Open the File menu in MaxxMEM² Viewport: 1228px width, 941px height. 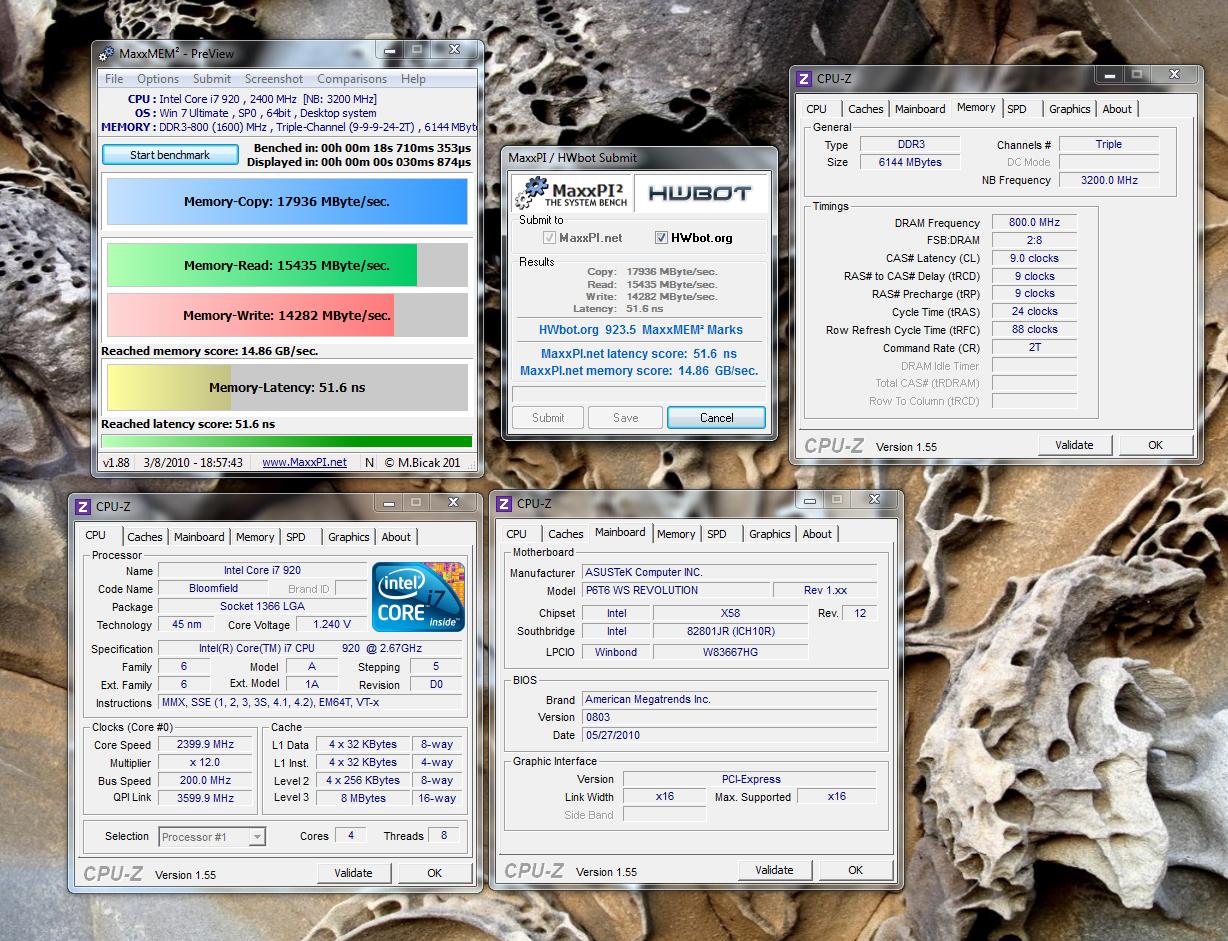114,79
